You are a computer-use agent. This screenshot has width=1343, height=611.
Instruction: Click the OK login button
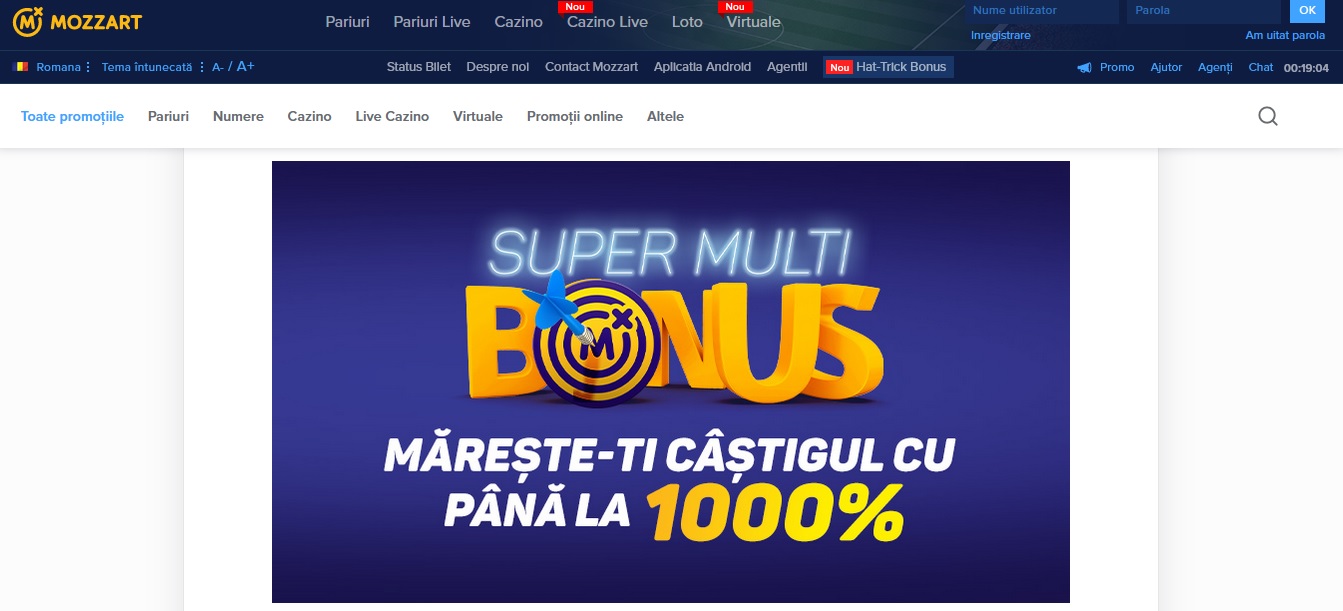click(1308, 11)
